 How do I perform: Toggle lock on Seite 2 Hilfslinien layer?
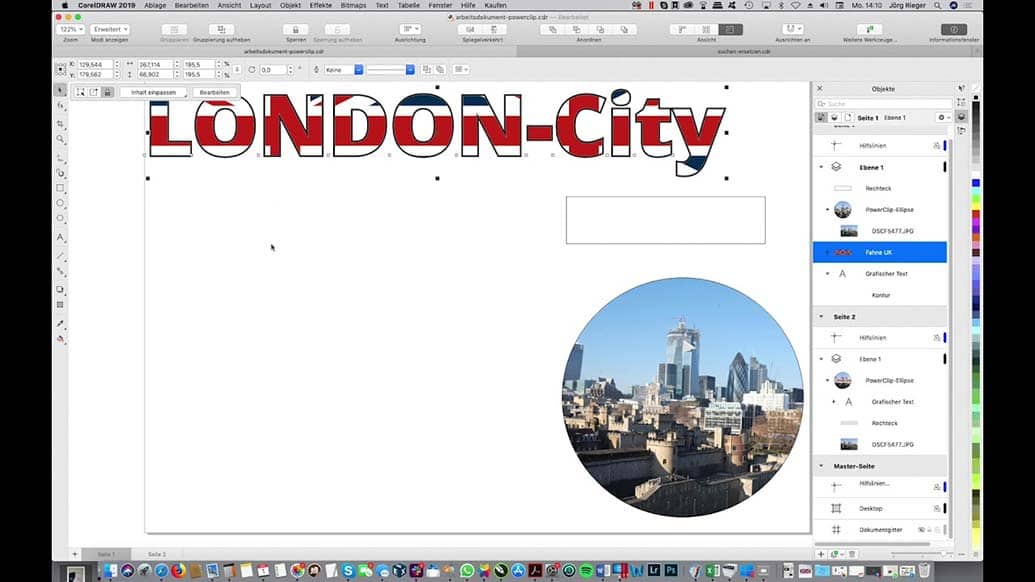[x=936, y=338]
